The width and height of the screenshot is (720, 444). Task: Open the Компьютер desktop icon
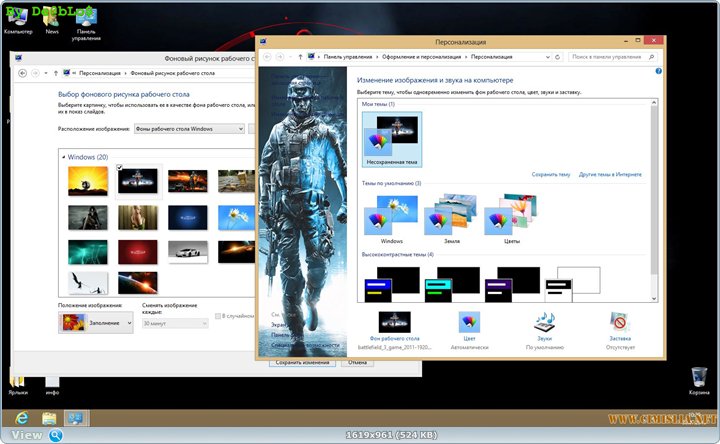coord(18,17)
